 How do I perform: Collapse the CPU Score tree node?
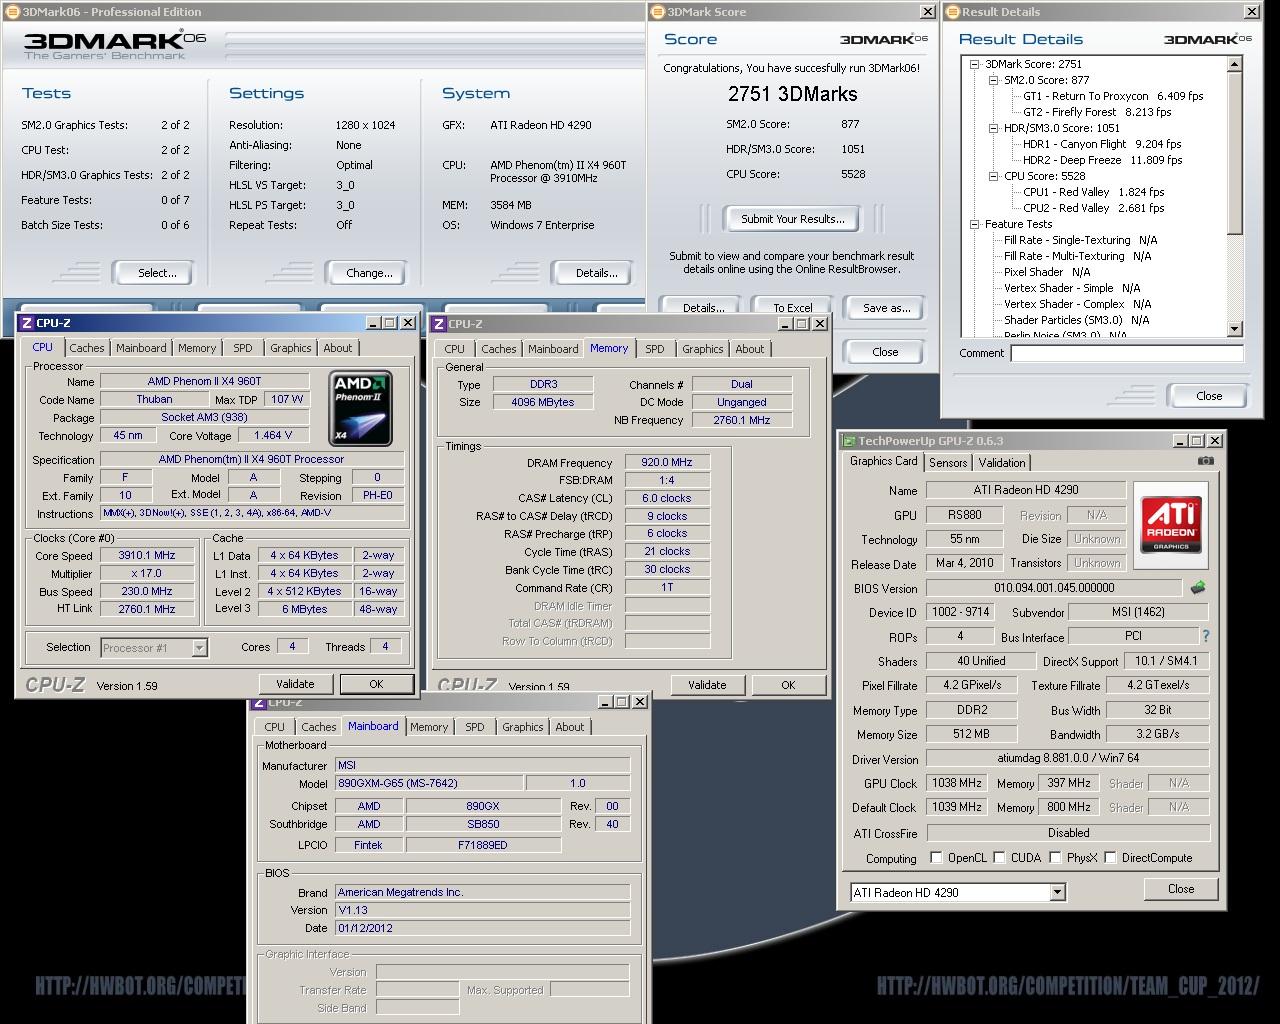coord(994,176)
